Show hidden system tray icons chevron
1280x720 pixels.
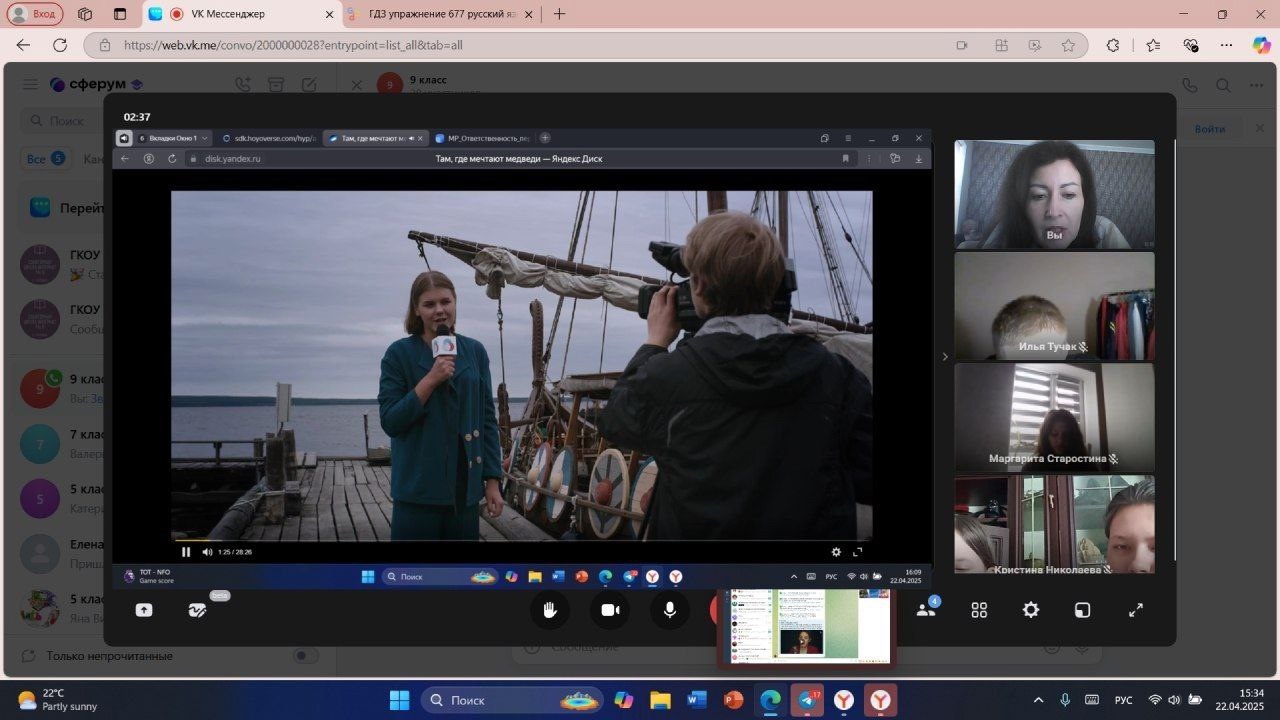(1038, 700)
